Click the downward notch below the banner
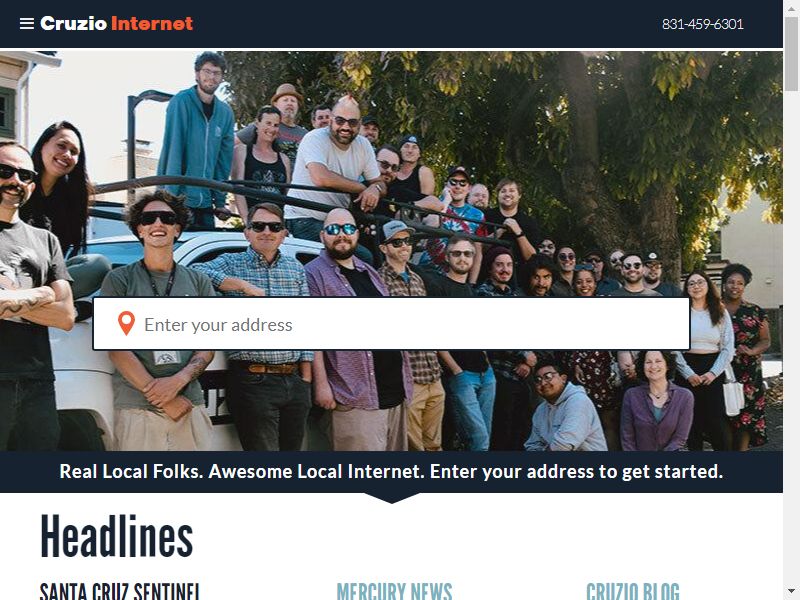 [x=392, y=498]
